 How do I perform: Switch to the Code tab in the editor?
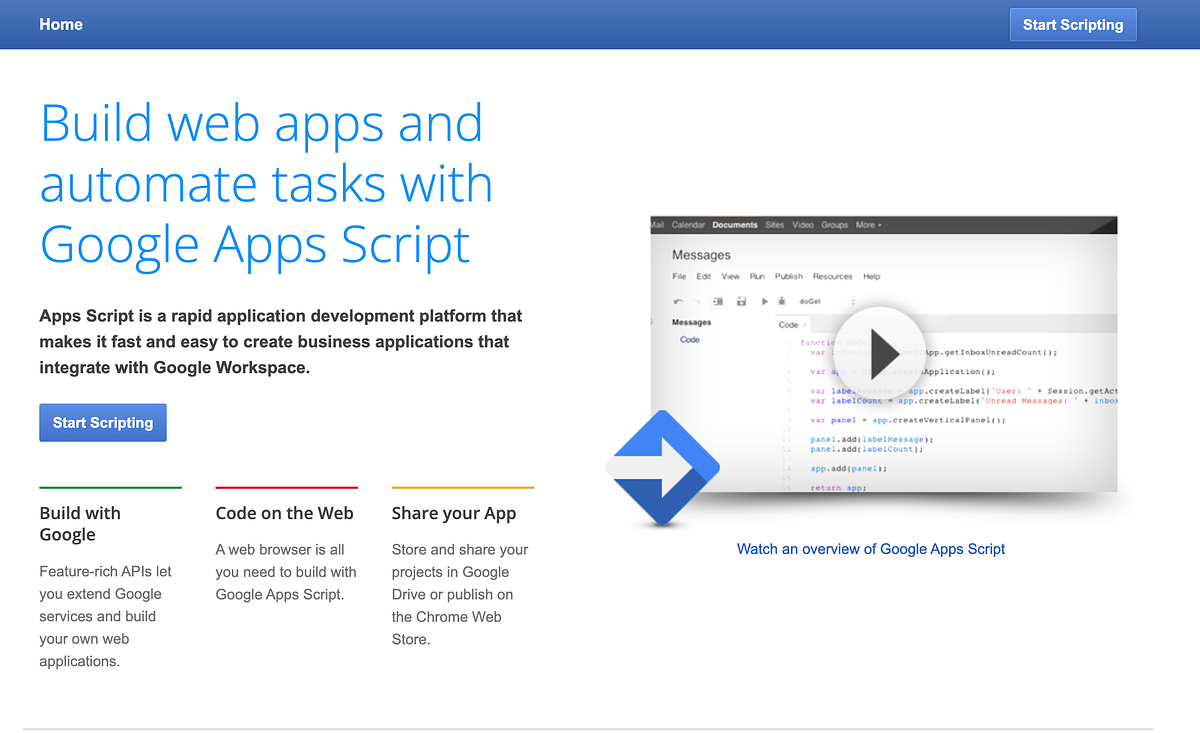click(787, 324)
